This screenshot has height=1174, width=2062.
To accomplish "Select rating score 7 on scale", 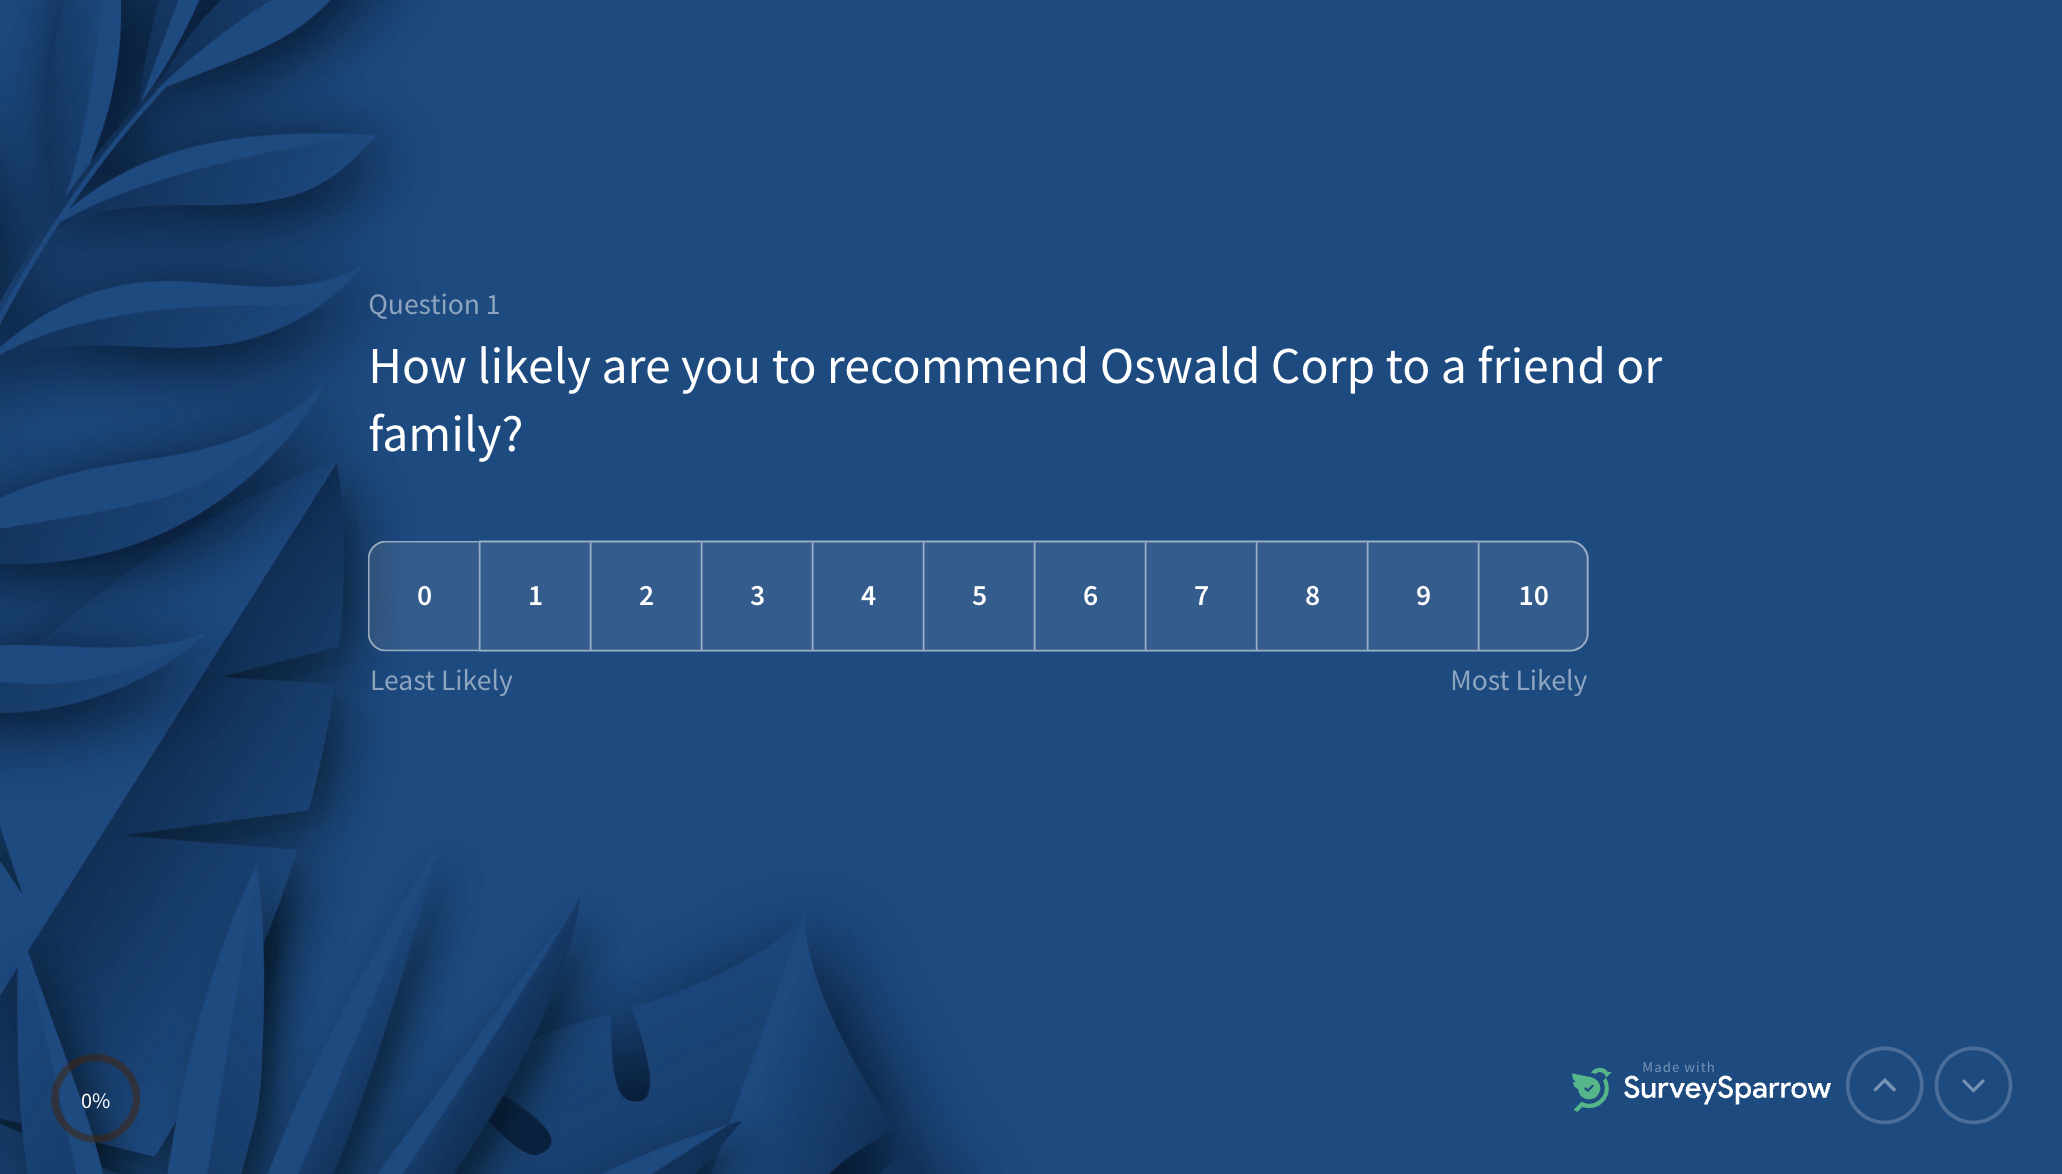I will click(x=1201, y=595).
